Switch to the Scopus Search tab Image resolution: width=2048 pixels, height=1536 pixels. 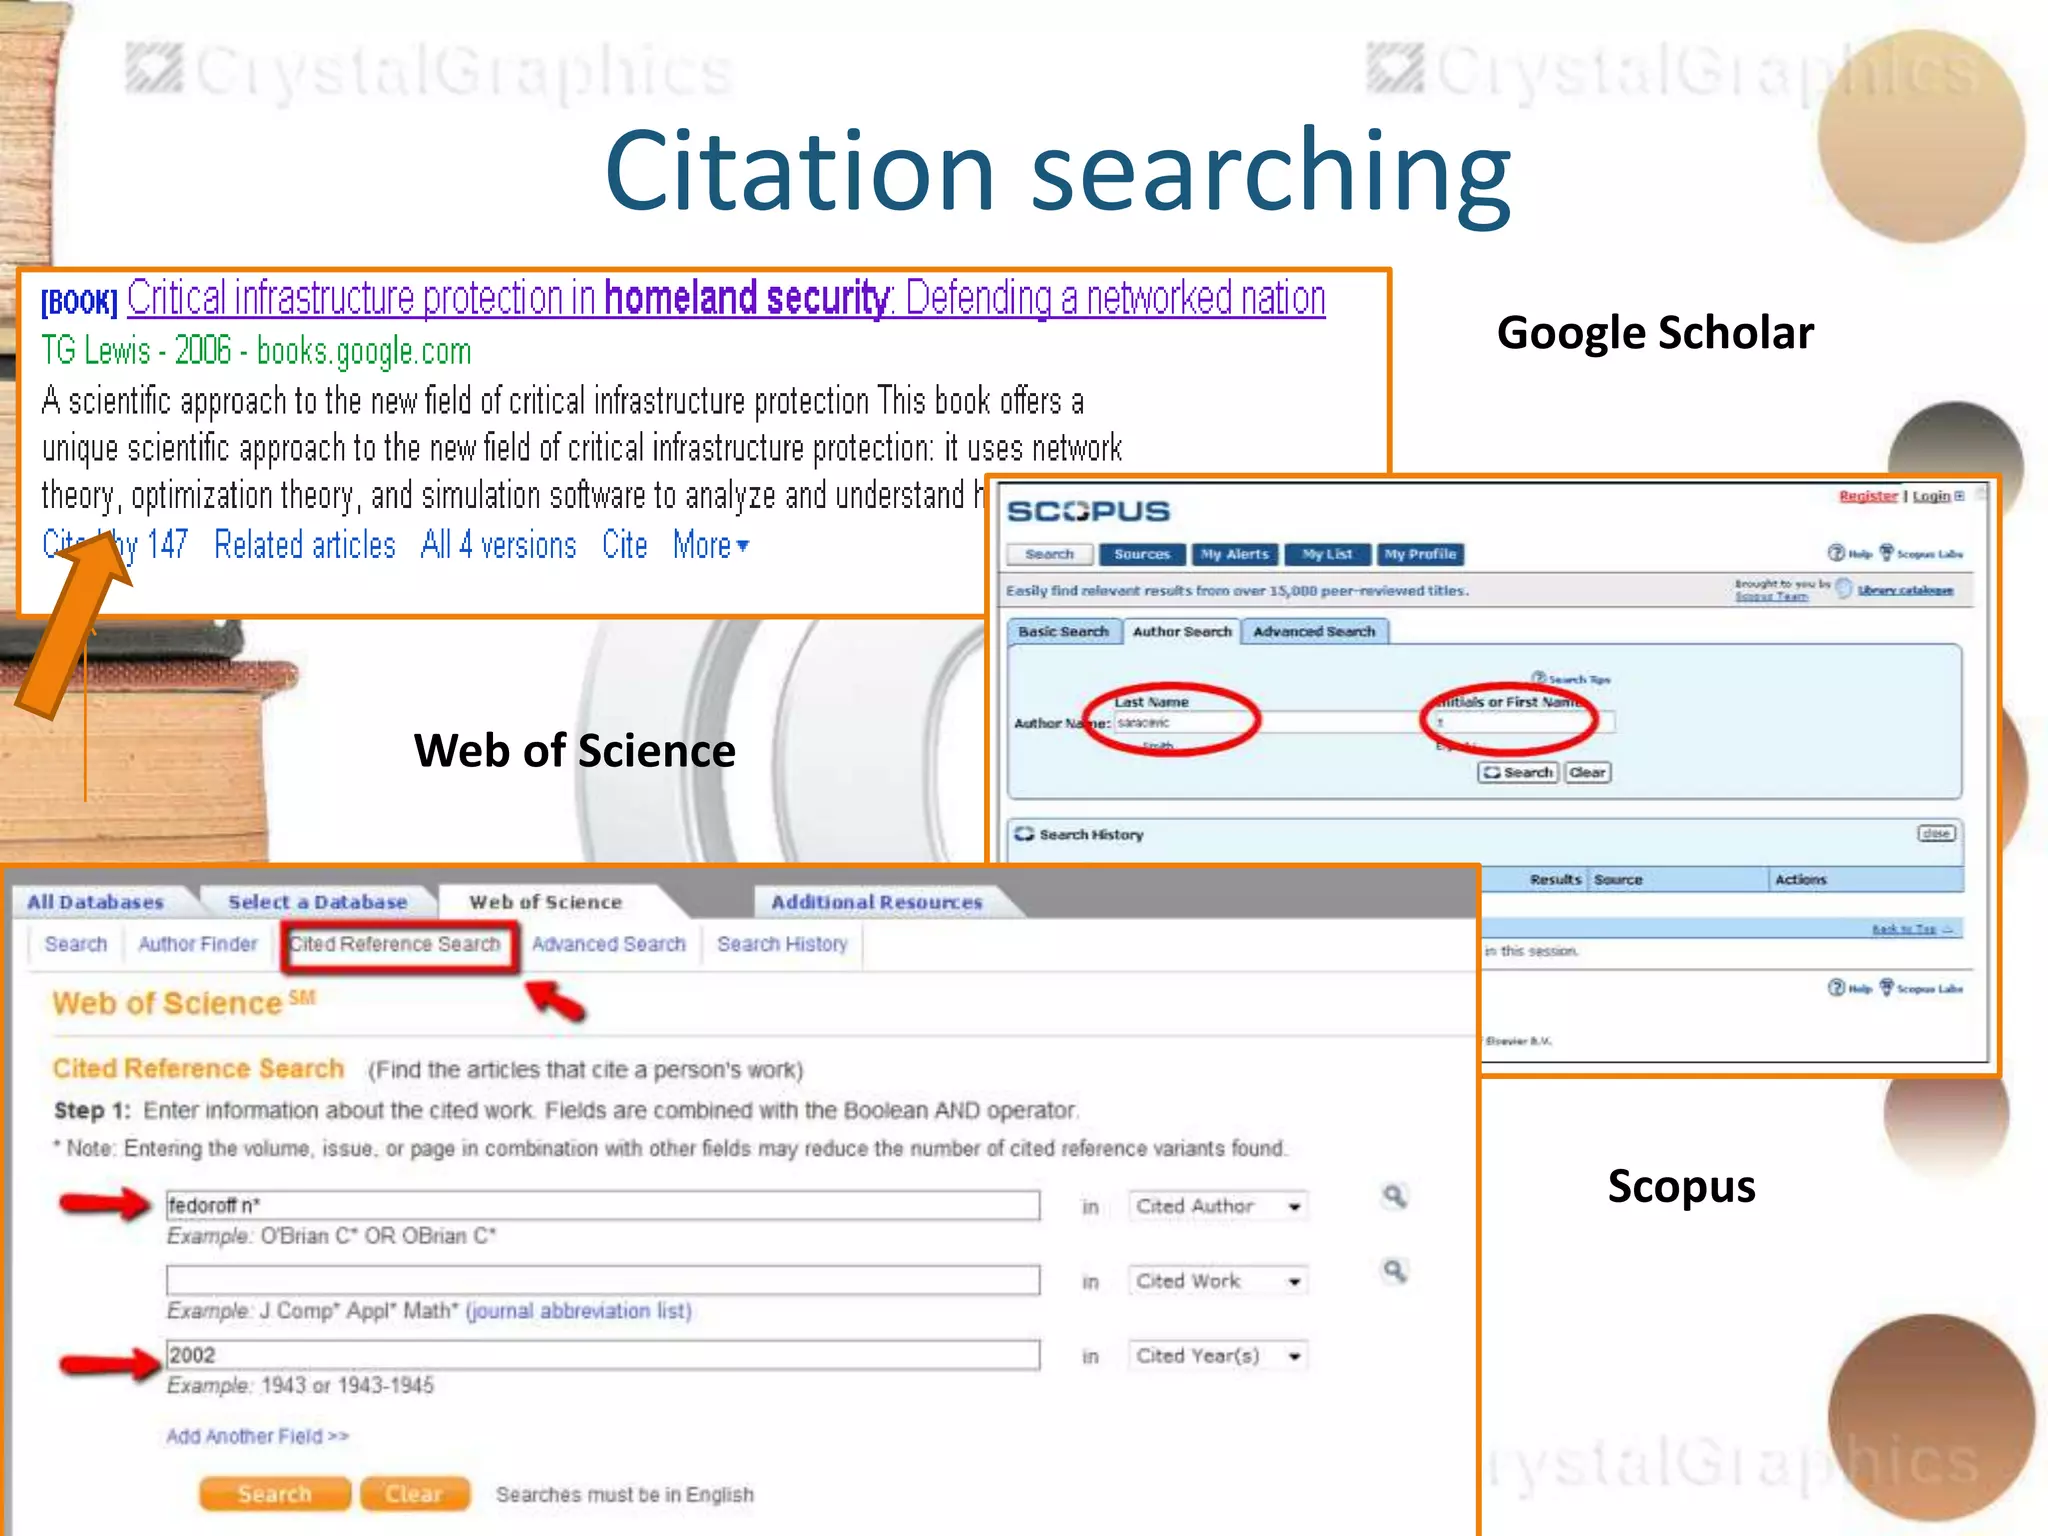point(1049,554)
